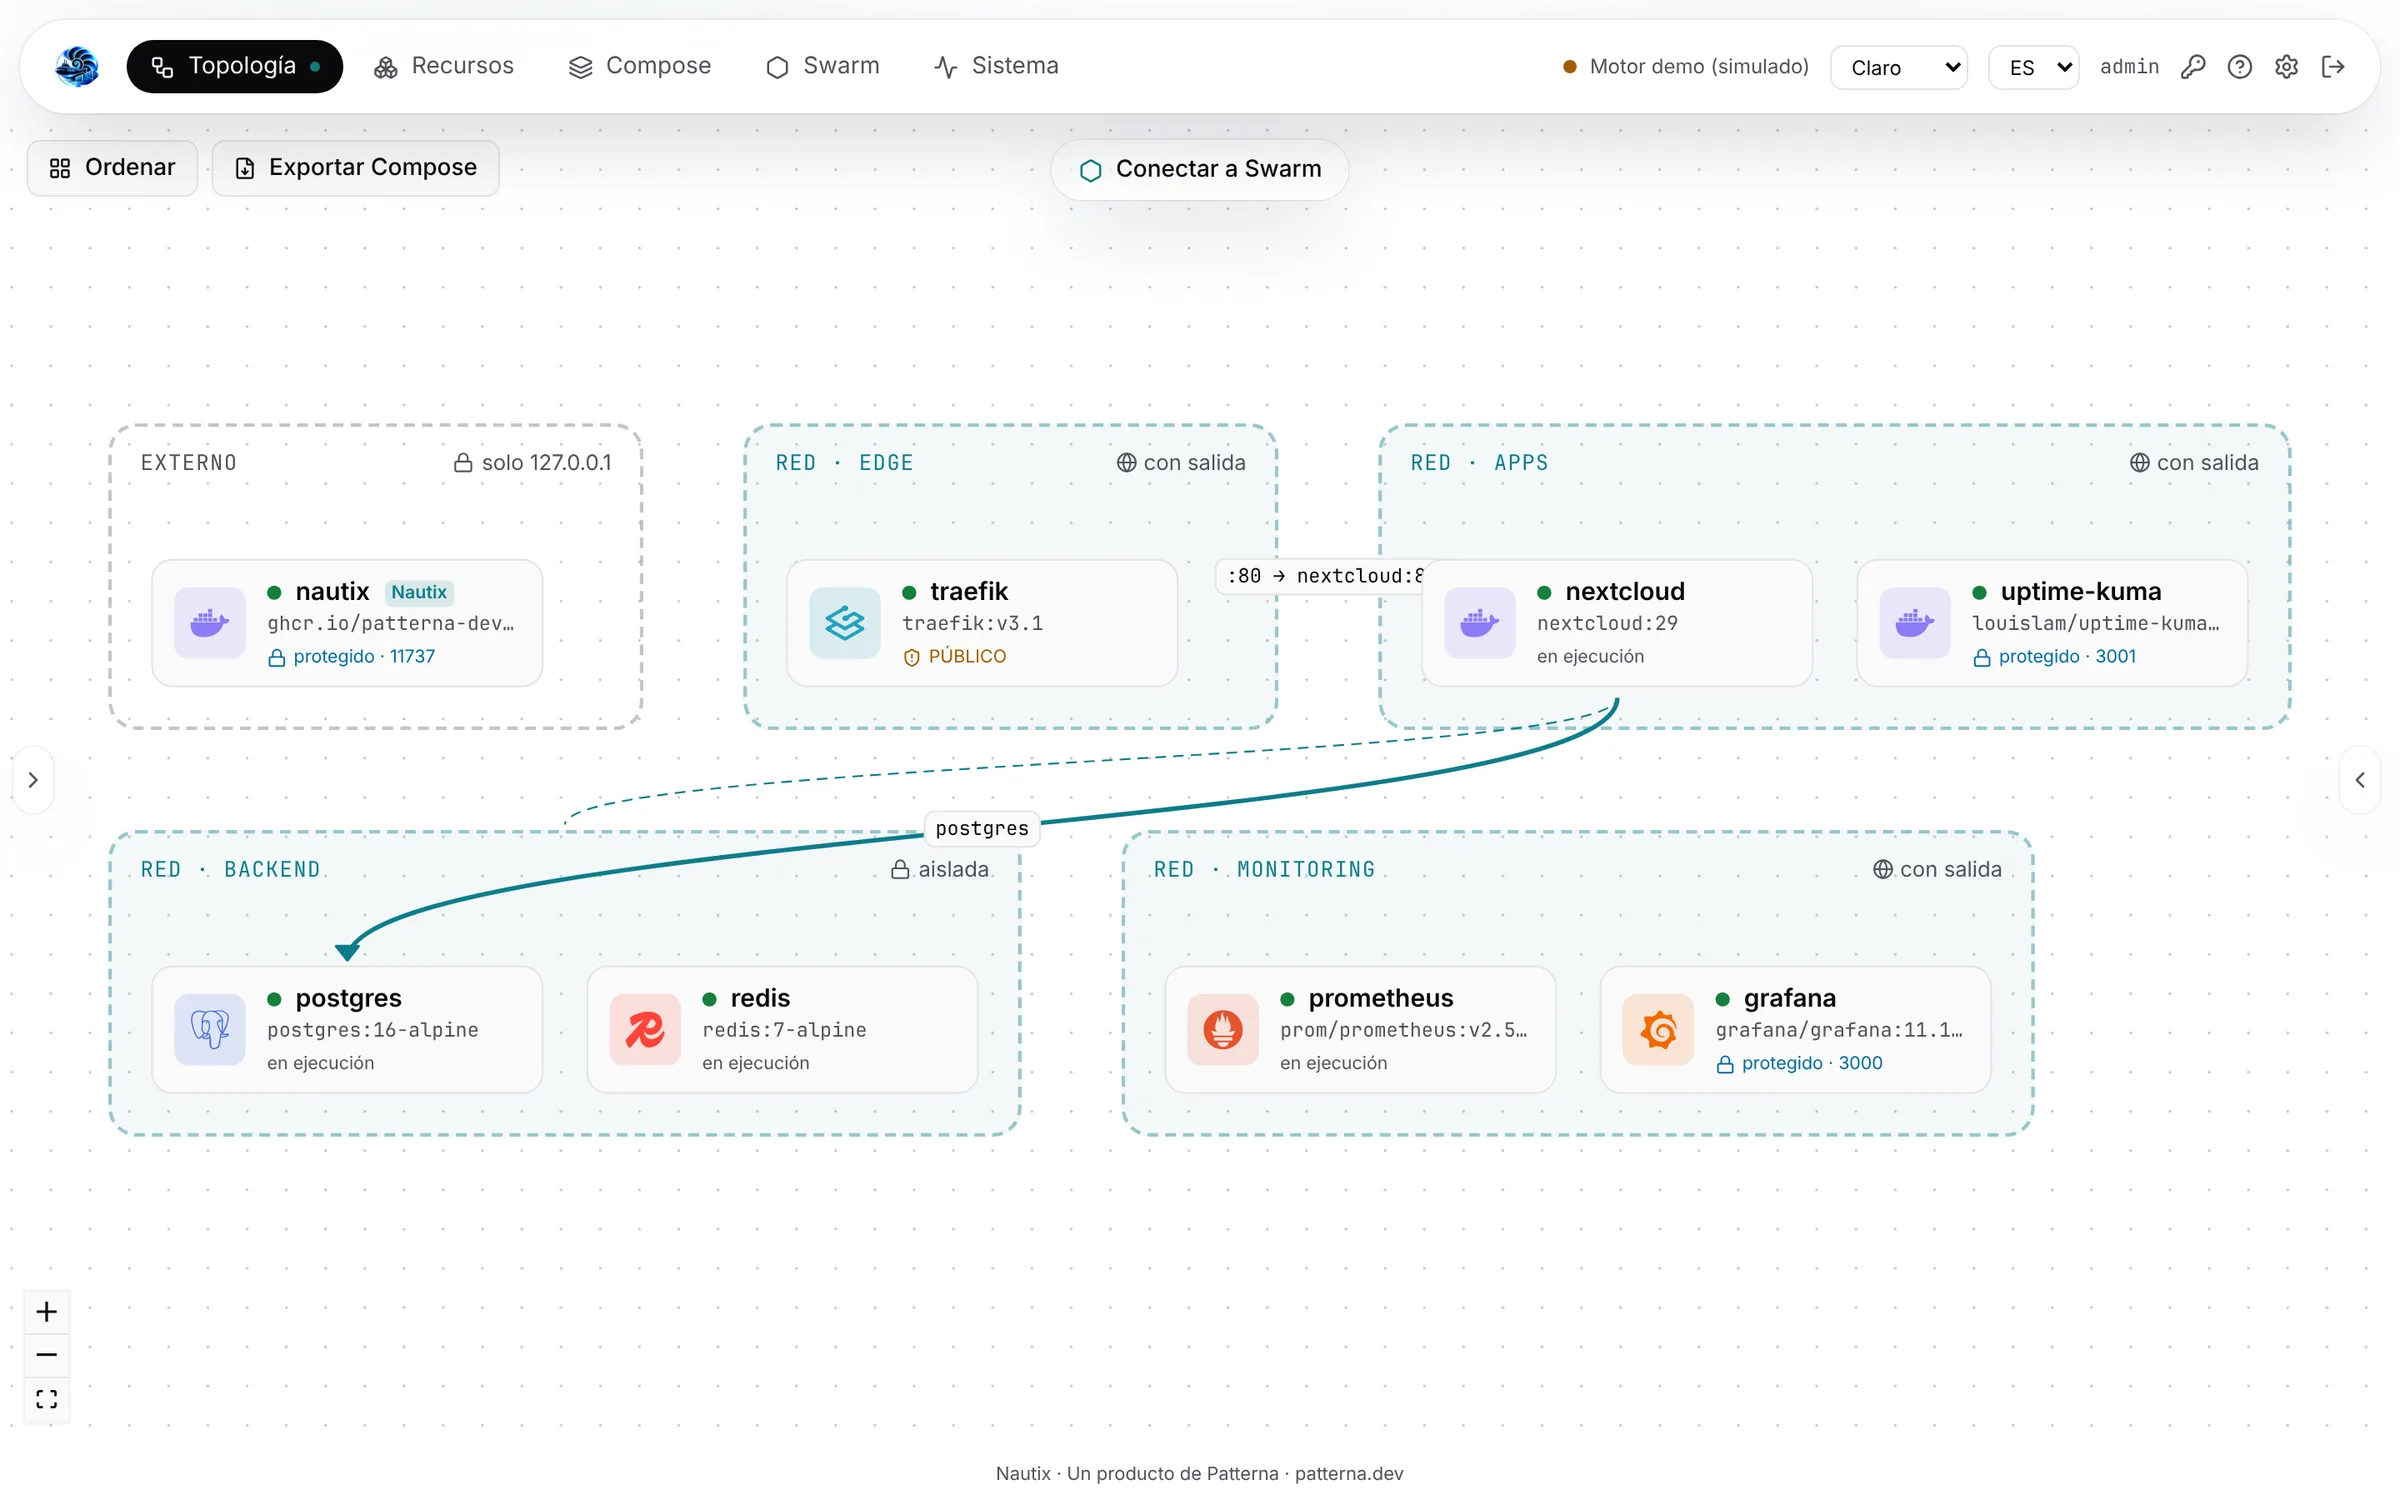Screen dimensions: 2400x1500
Task: Open the Compose tab
Action: (640, 67)
